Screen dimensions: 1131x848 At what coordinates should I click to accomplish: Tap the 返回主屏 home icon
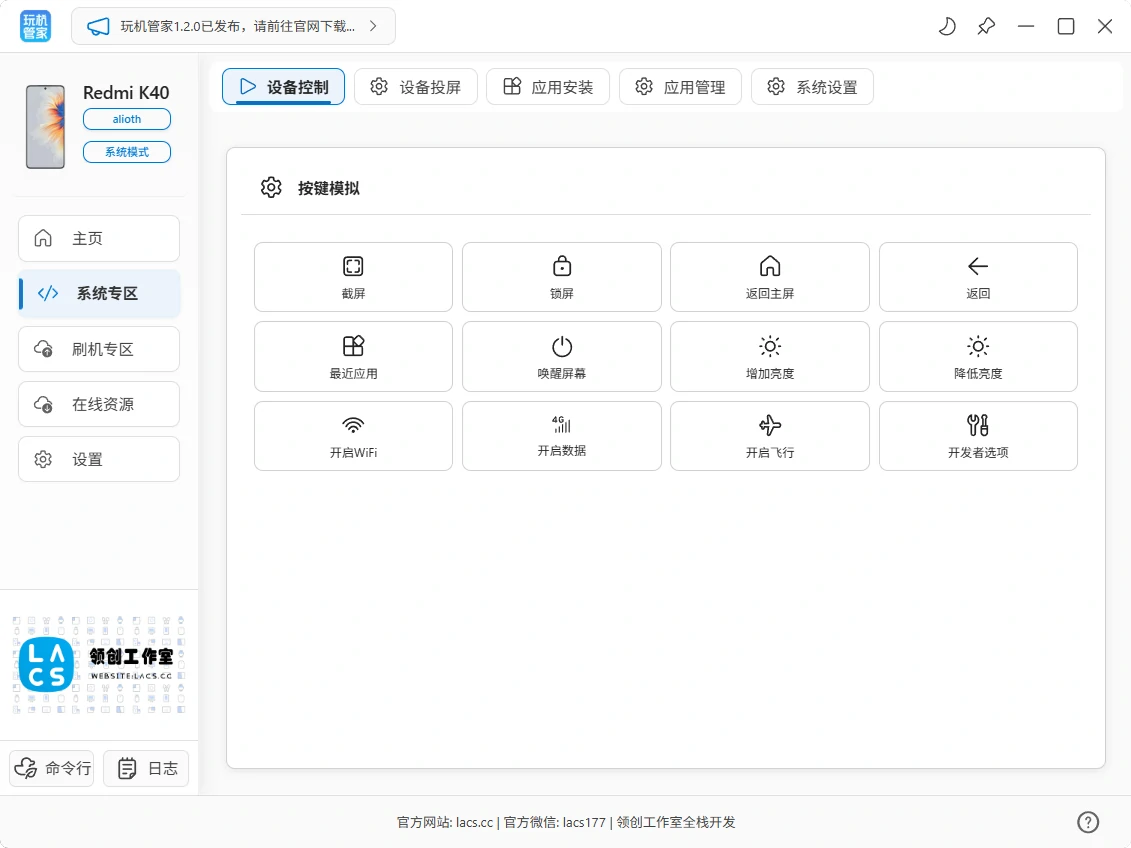tap(770, 266)
